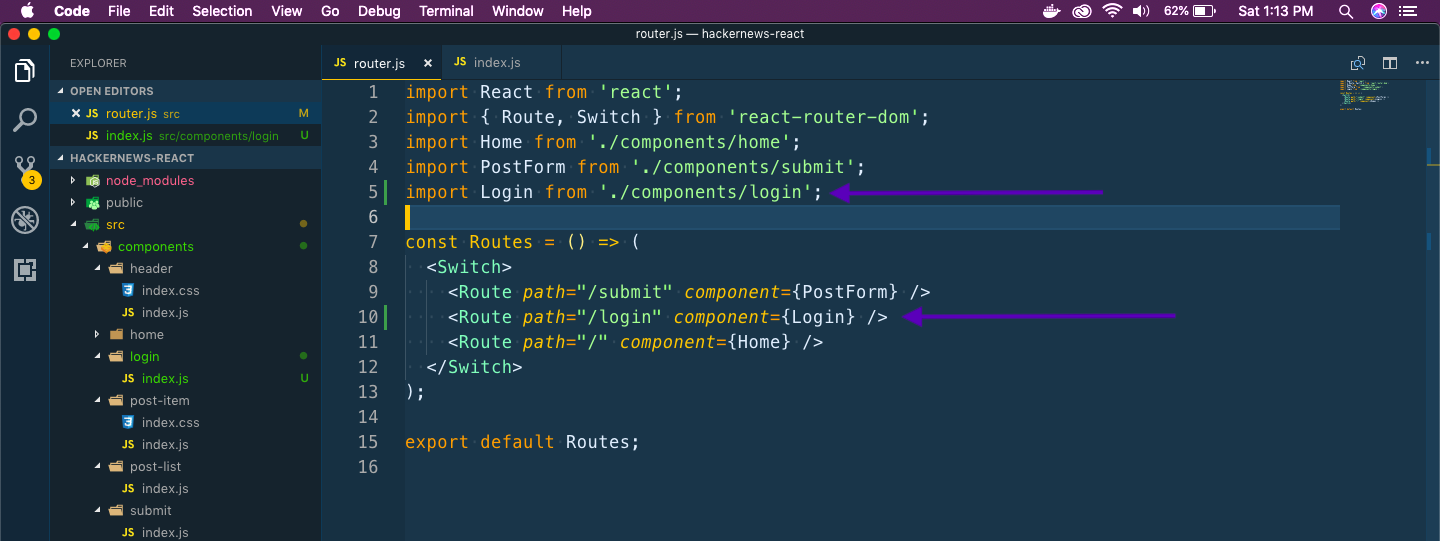This screenshot has width=1440, height=541.
Task: Click the Sat 1:13 PM clock
Action: [x=1275, y=11]
